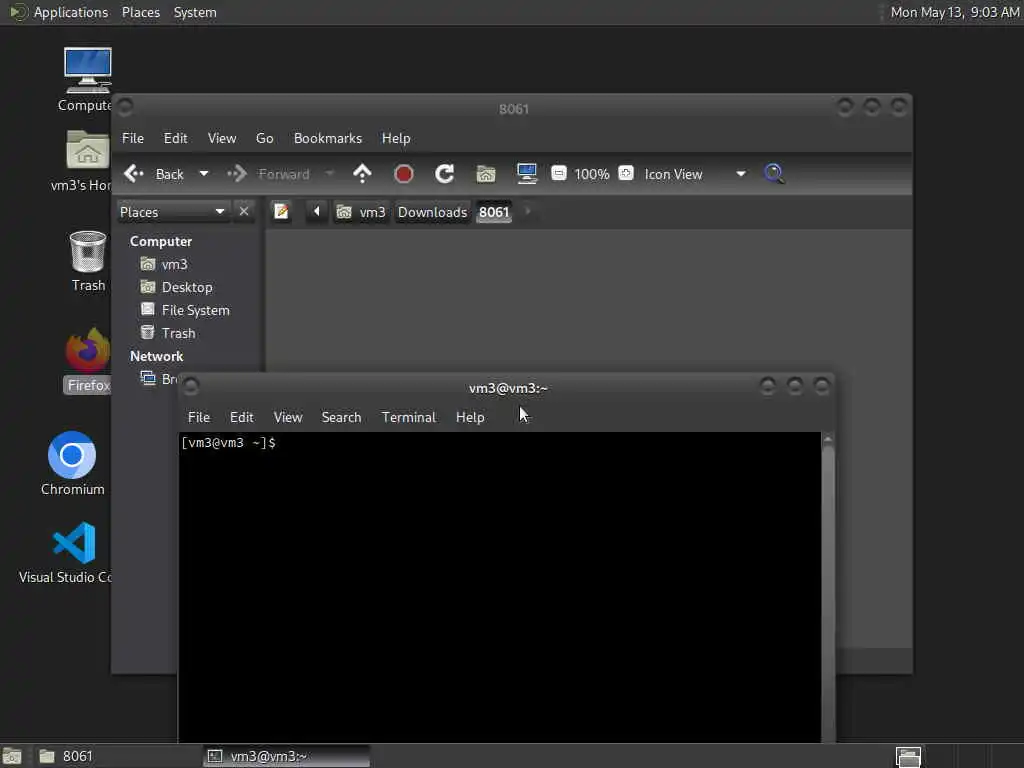Image resolution: width=1024 pixels, height=768 pixels.
Task: Click show desktop icon in taskbar
Action: [x=12, y=756]
